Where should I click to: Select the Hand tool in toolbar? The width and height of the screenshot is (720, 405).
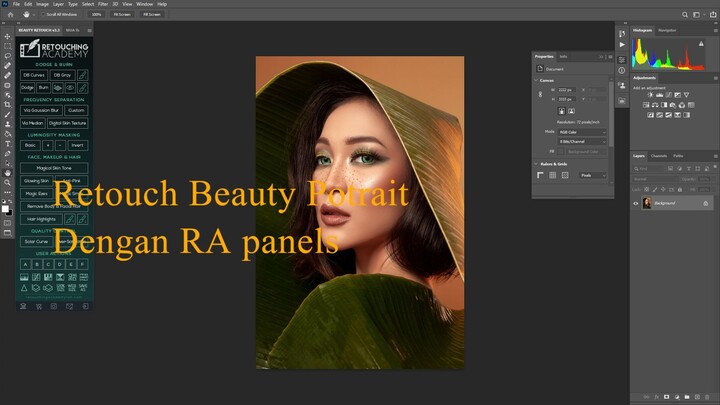click(x=7, y=173)
